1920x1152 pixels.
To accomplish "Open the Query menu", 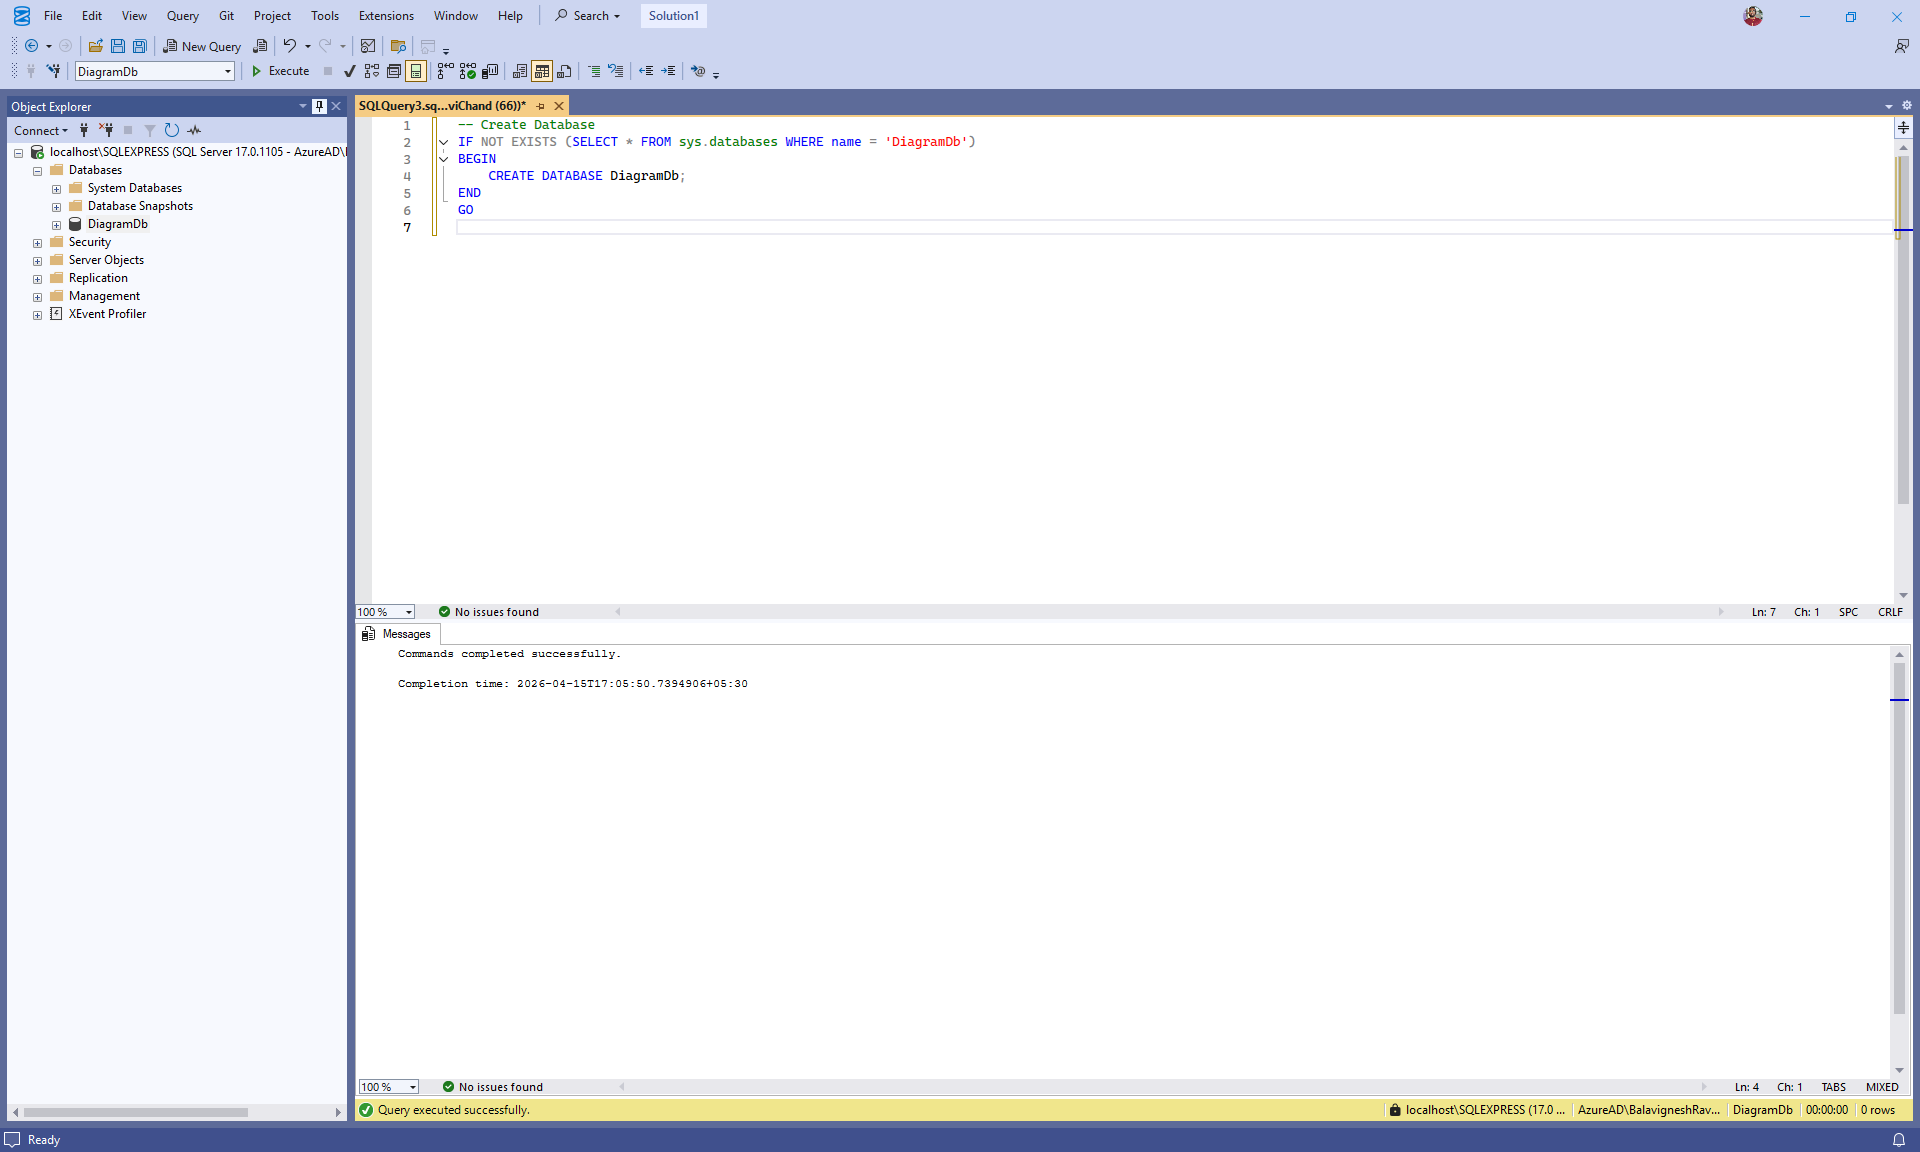I will pyautogui.click(x=182, y=16).
